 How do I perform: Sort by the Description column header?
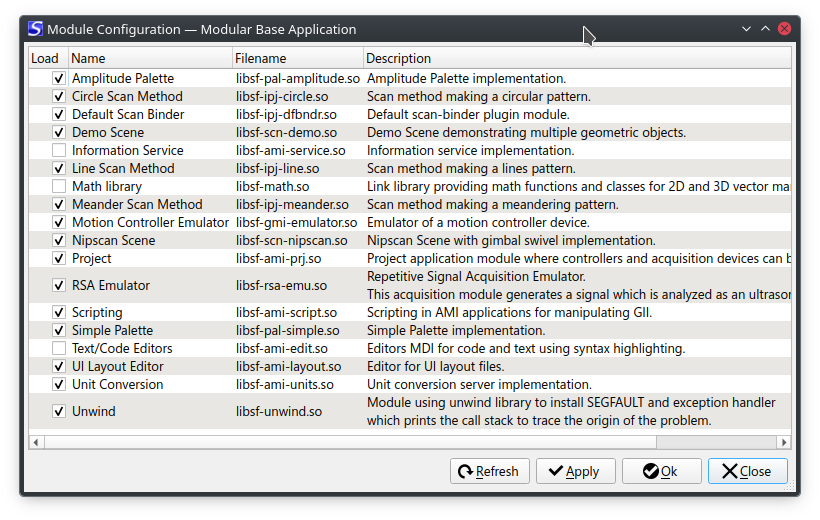coord(577,58)
